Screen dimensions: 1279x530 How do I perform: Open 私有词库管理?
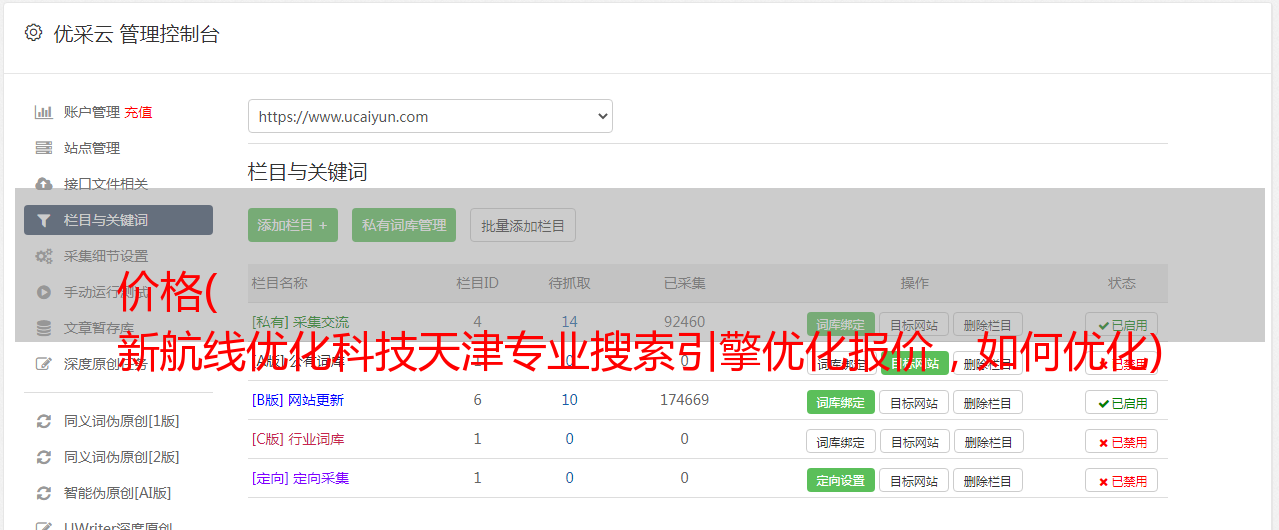(404, 225)
